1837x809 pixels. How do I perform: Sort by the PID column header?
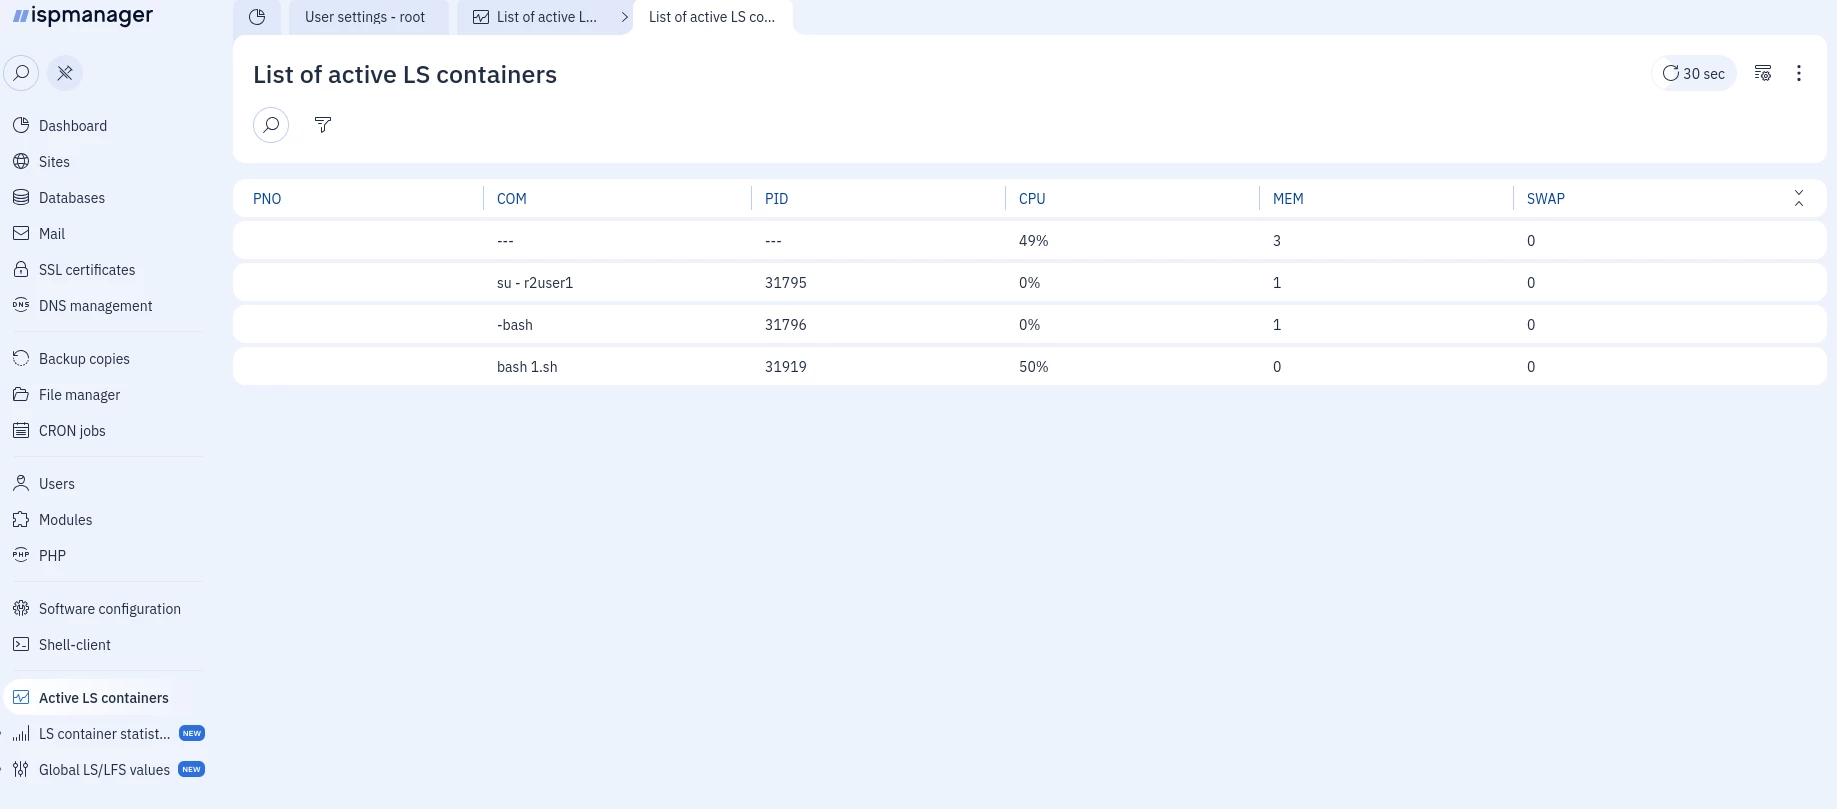coord(777,199)
